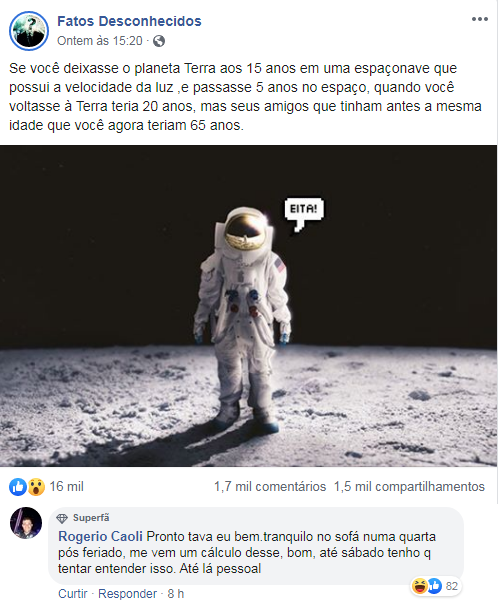This screenshot has height=606, width=498.
Task: Show the 1,7 mil comentários
Action: click(270, 487)
